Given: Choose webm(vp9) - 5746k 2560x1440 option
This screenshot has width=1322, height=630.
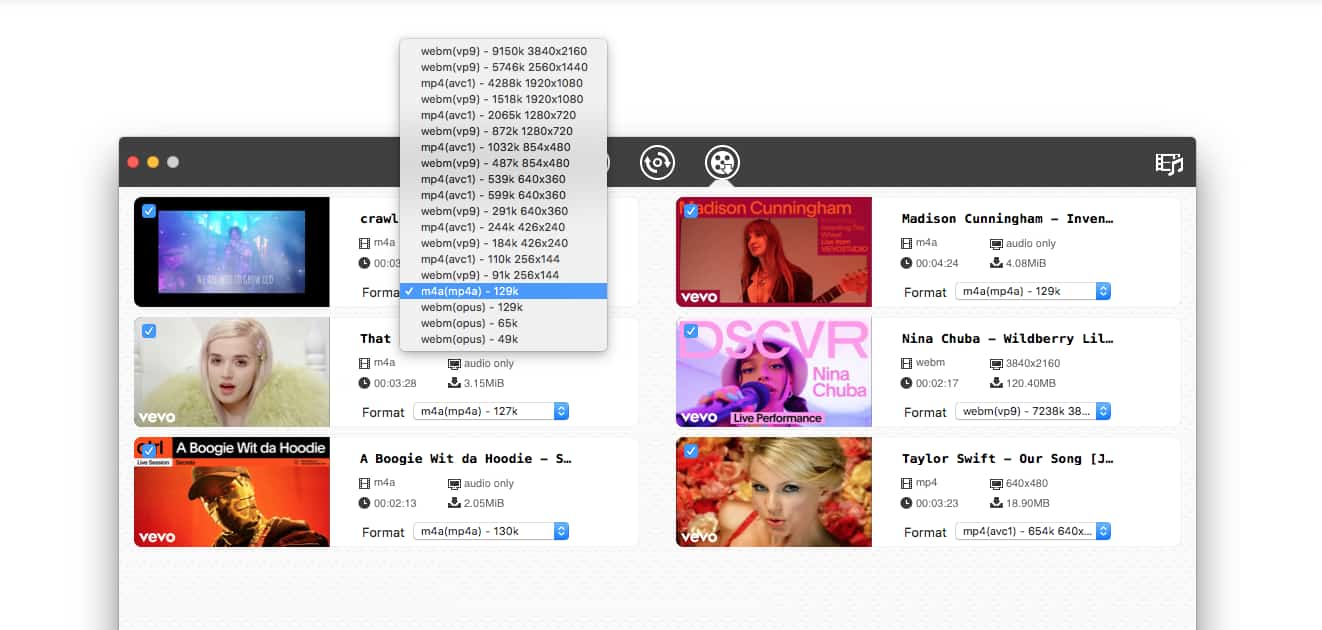Looking at the screenshot, I should tap(503, 67).
